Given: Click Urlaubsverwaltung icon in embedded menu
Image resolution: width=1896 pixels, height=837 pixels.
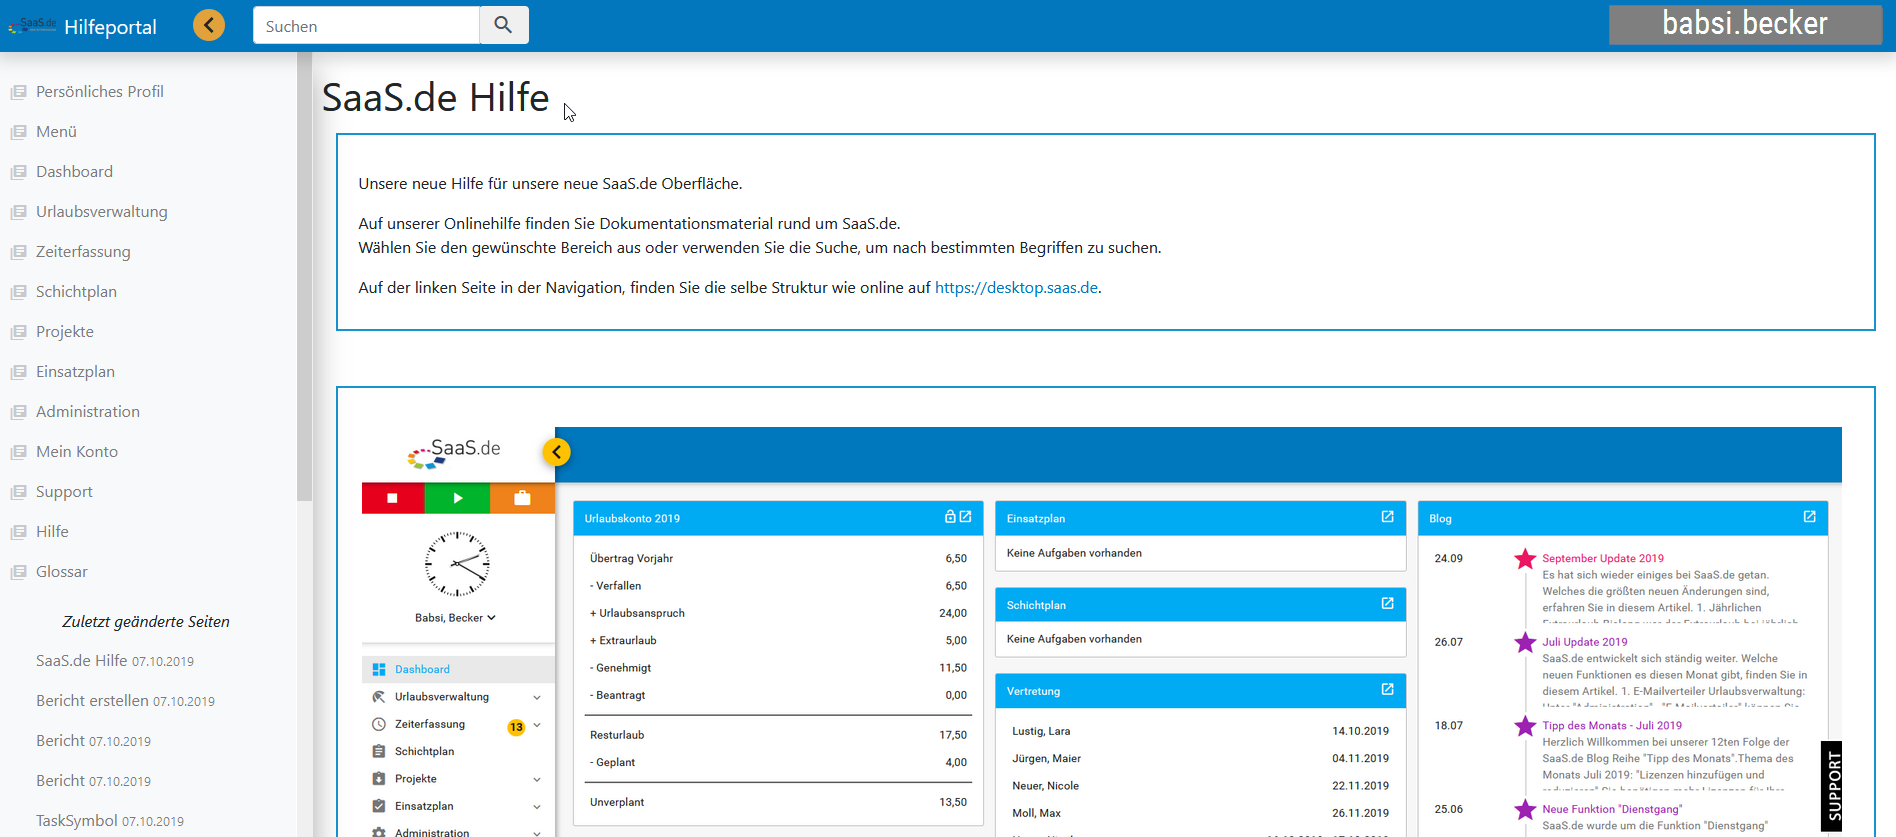Looking at the screenshot, I should pyautogui.click(x=379, y=697).
